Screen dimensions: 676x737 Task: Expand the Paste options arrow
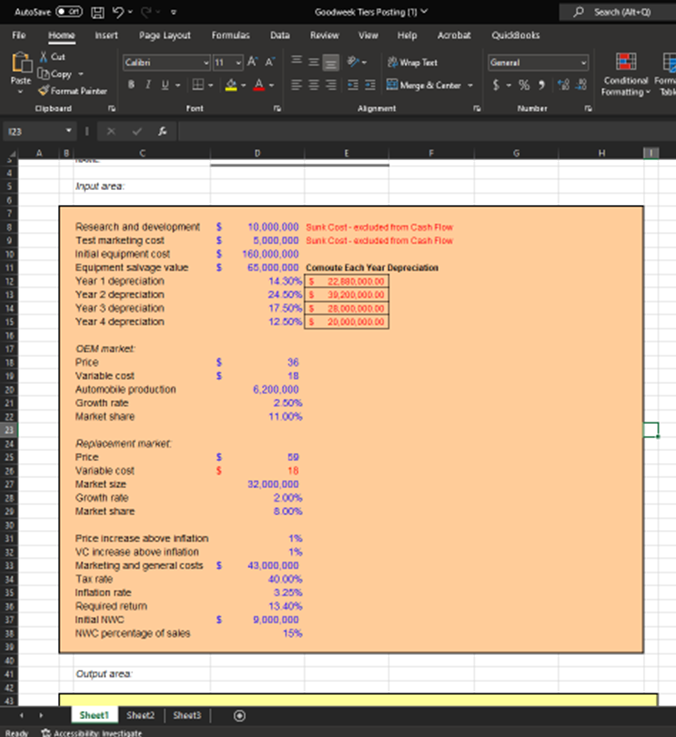pos(21,92)
